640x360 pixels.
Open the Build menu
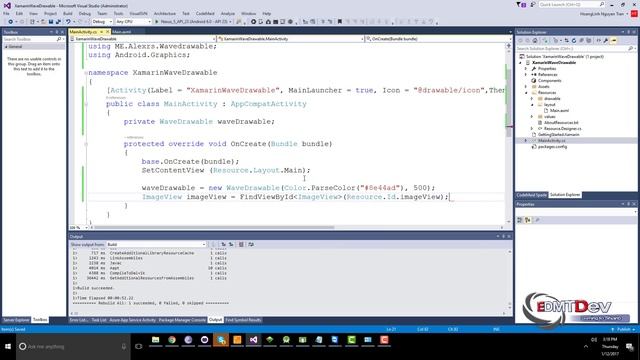coord(68,13)
